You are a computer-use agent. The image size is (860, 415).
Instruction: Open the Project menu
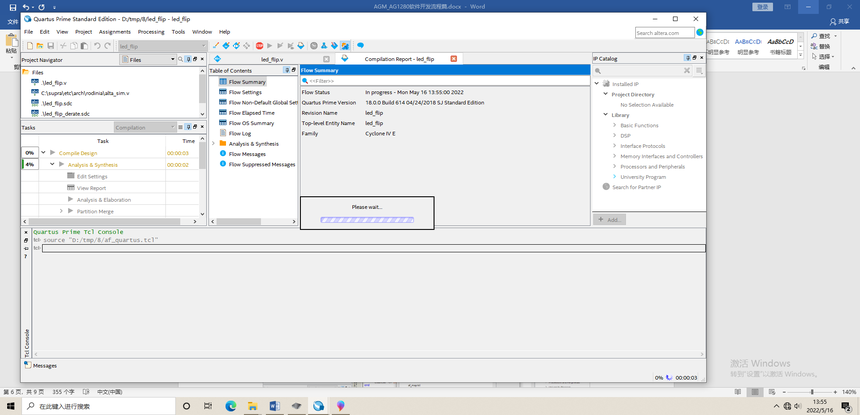pyautogui.click(x=83, y=32)
